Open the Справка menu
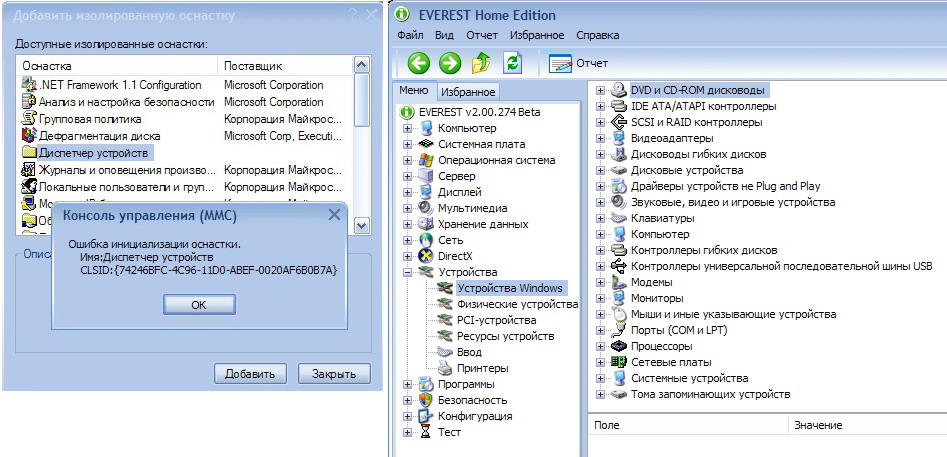The image size is (947, 457). 597,35
